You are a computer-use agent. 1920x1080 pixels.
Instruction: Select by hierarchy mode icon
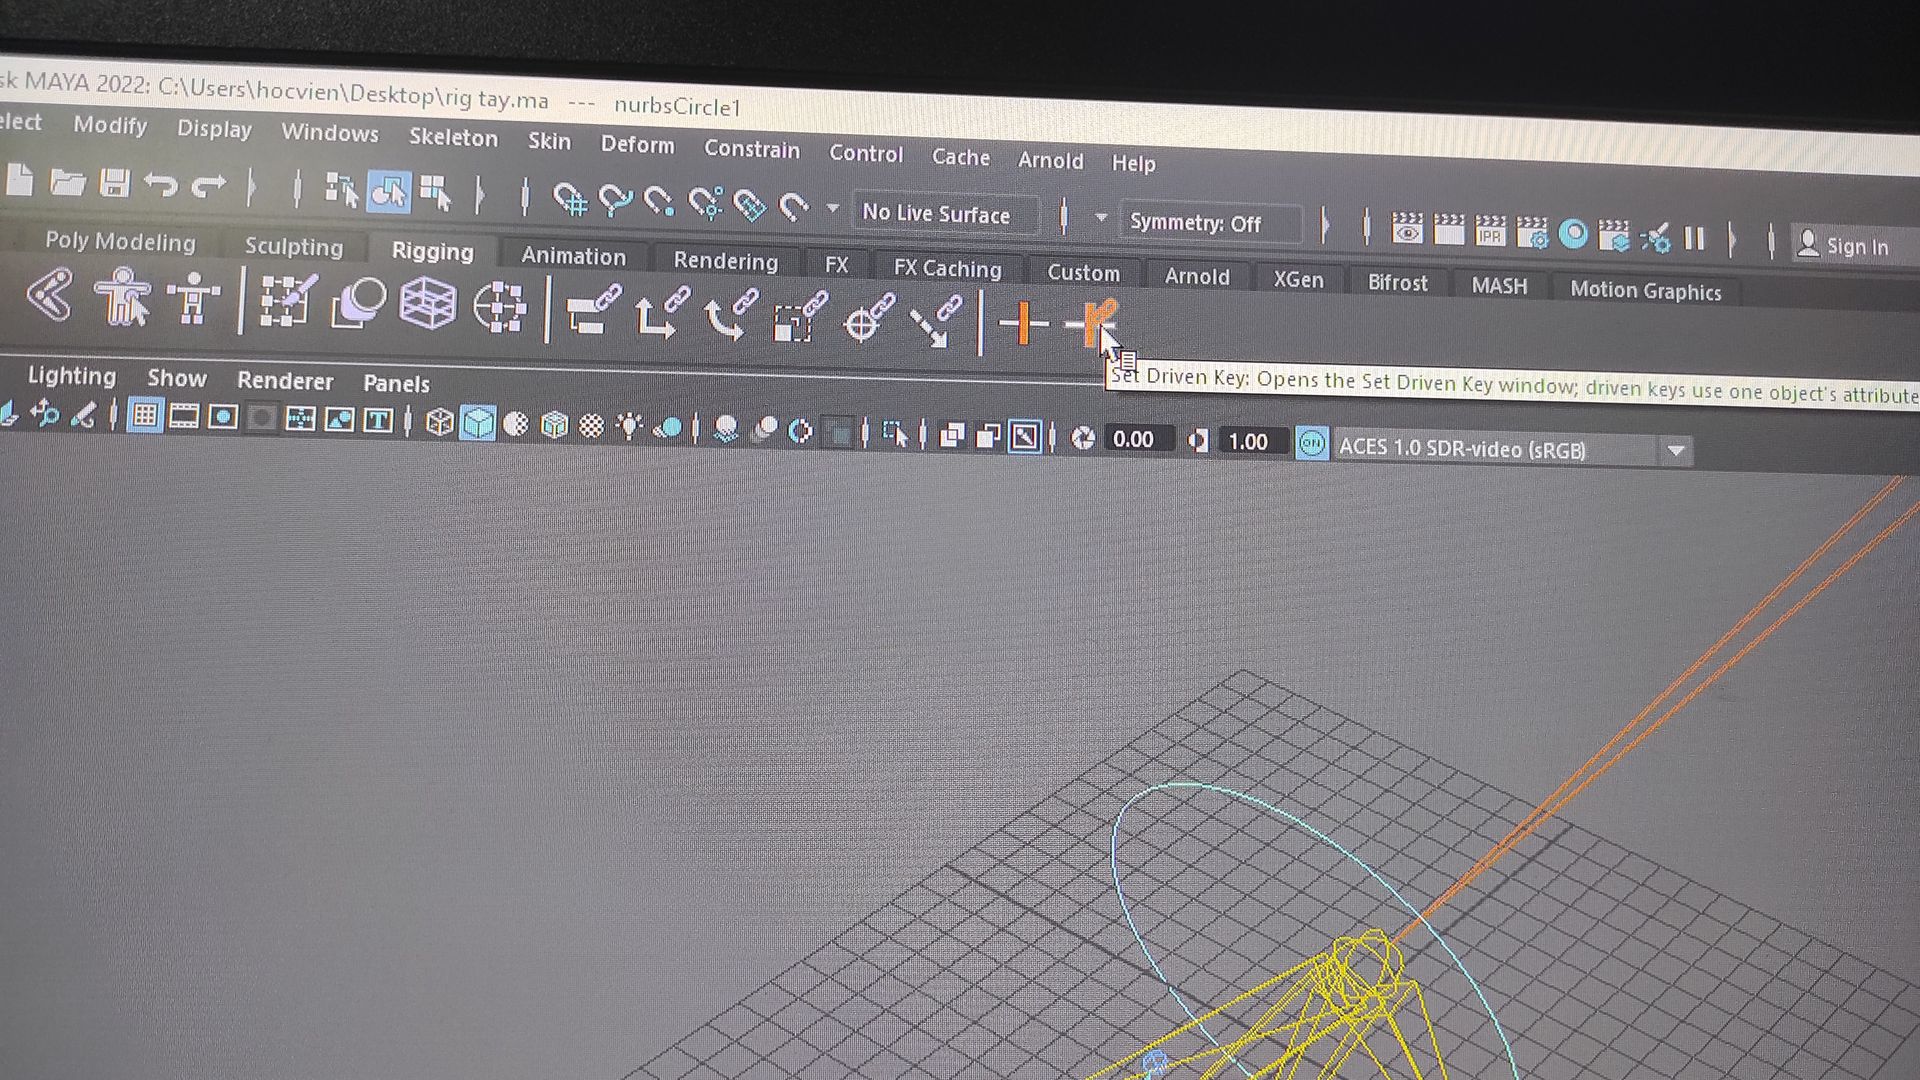click(341, 190)
